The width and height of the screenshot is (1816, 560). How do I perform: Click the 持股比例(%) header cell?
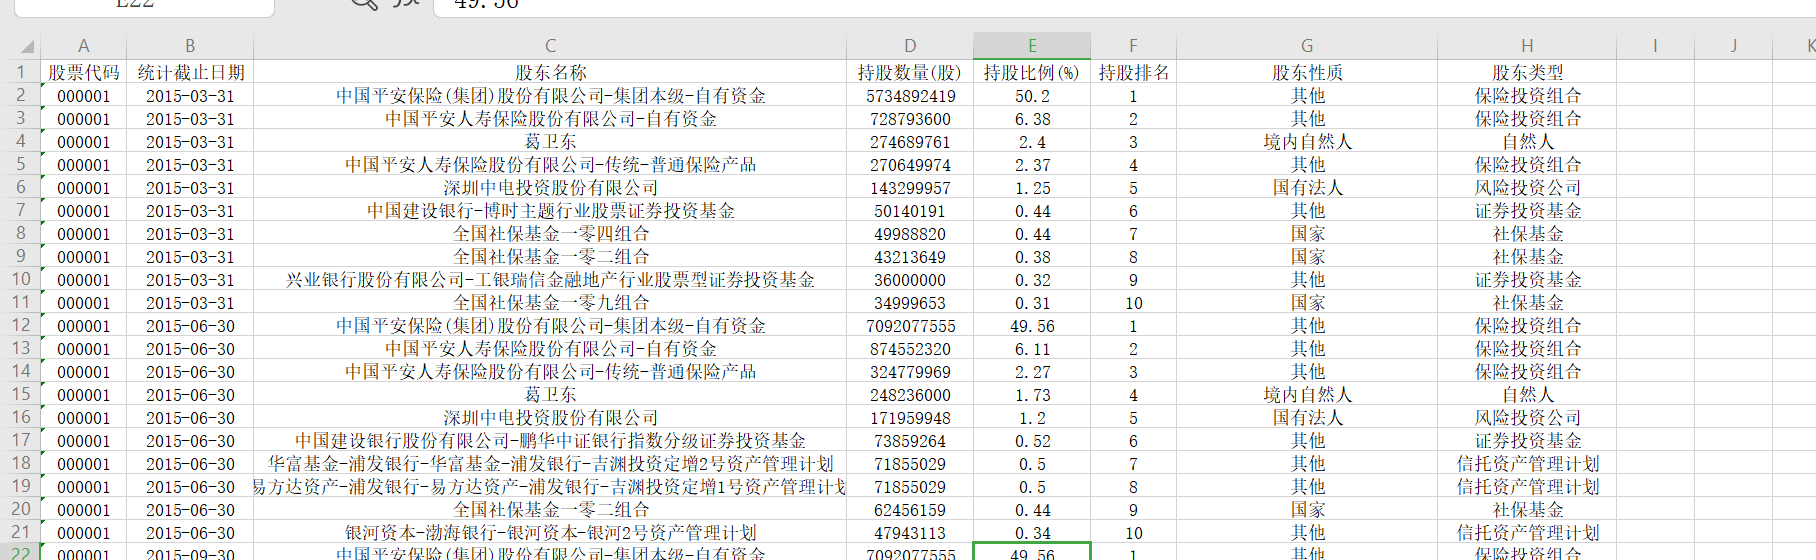pos(1032,73)
